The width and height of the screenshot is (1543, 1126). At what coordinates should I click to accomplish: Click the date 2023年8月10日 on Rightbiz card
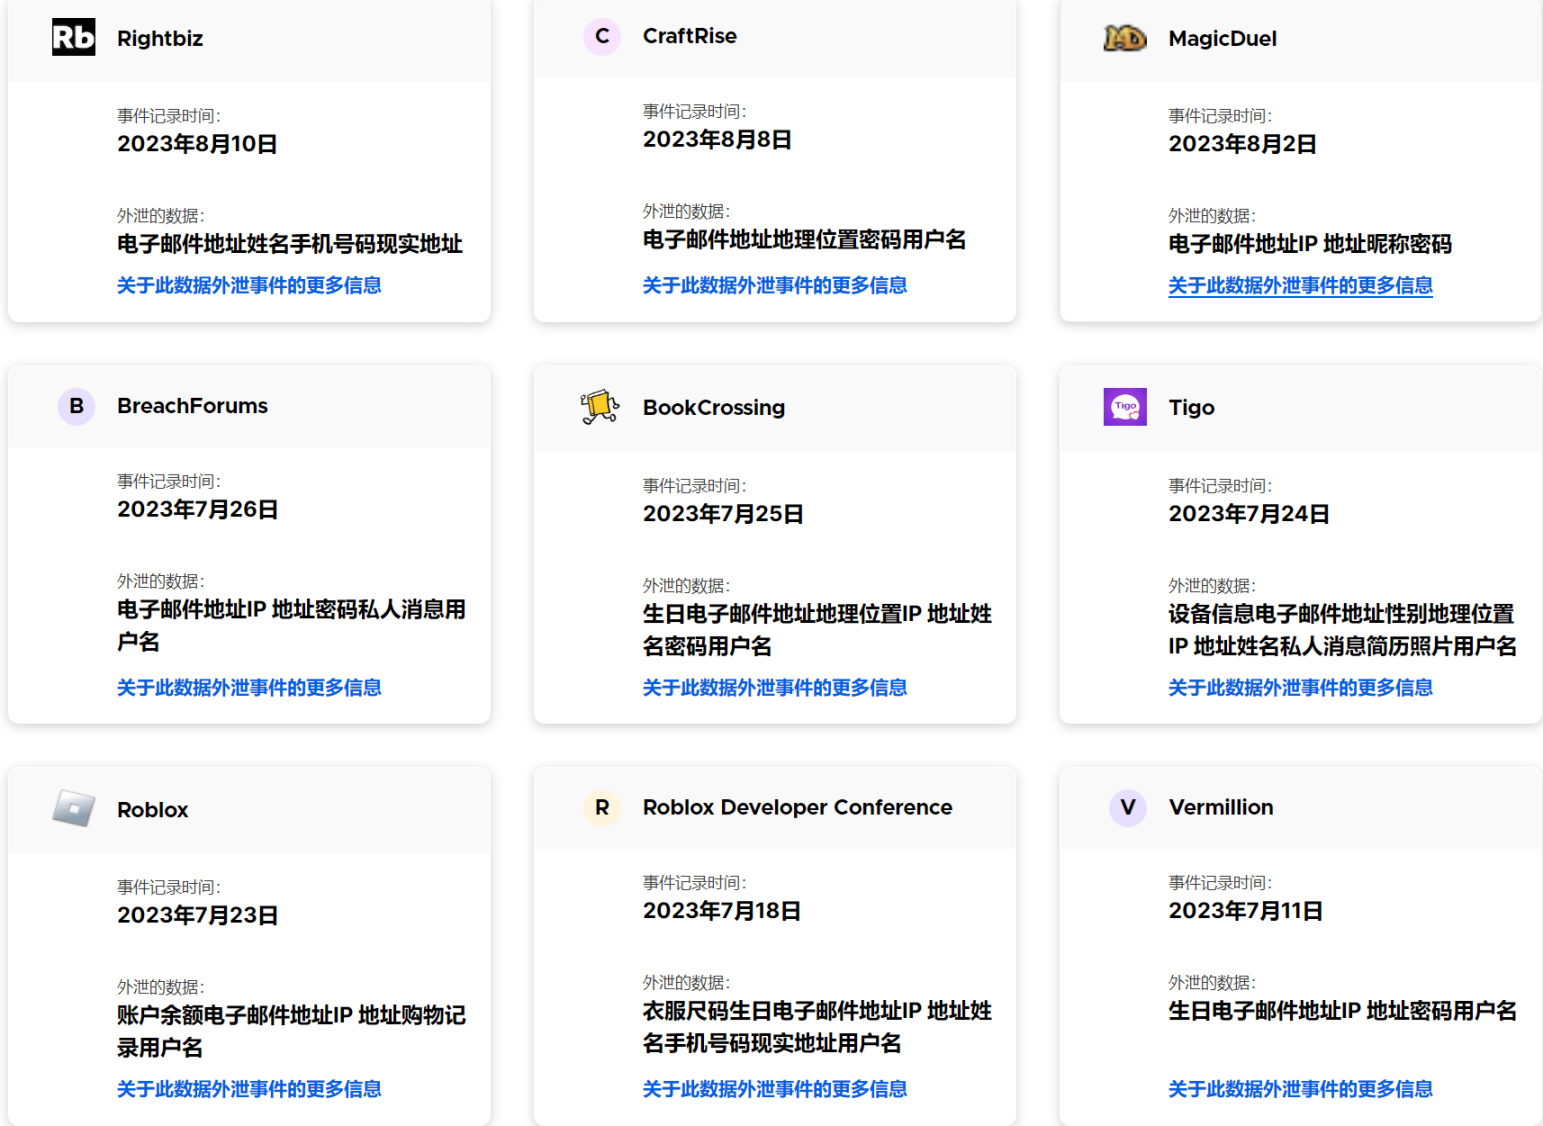pyautogui.click(x=197, y=144)
